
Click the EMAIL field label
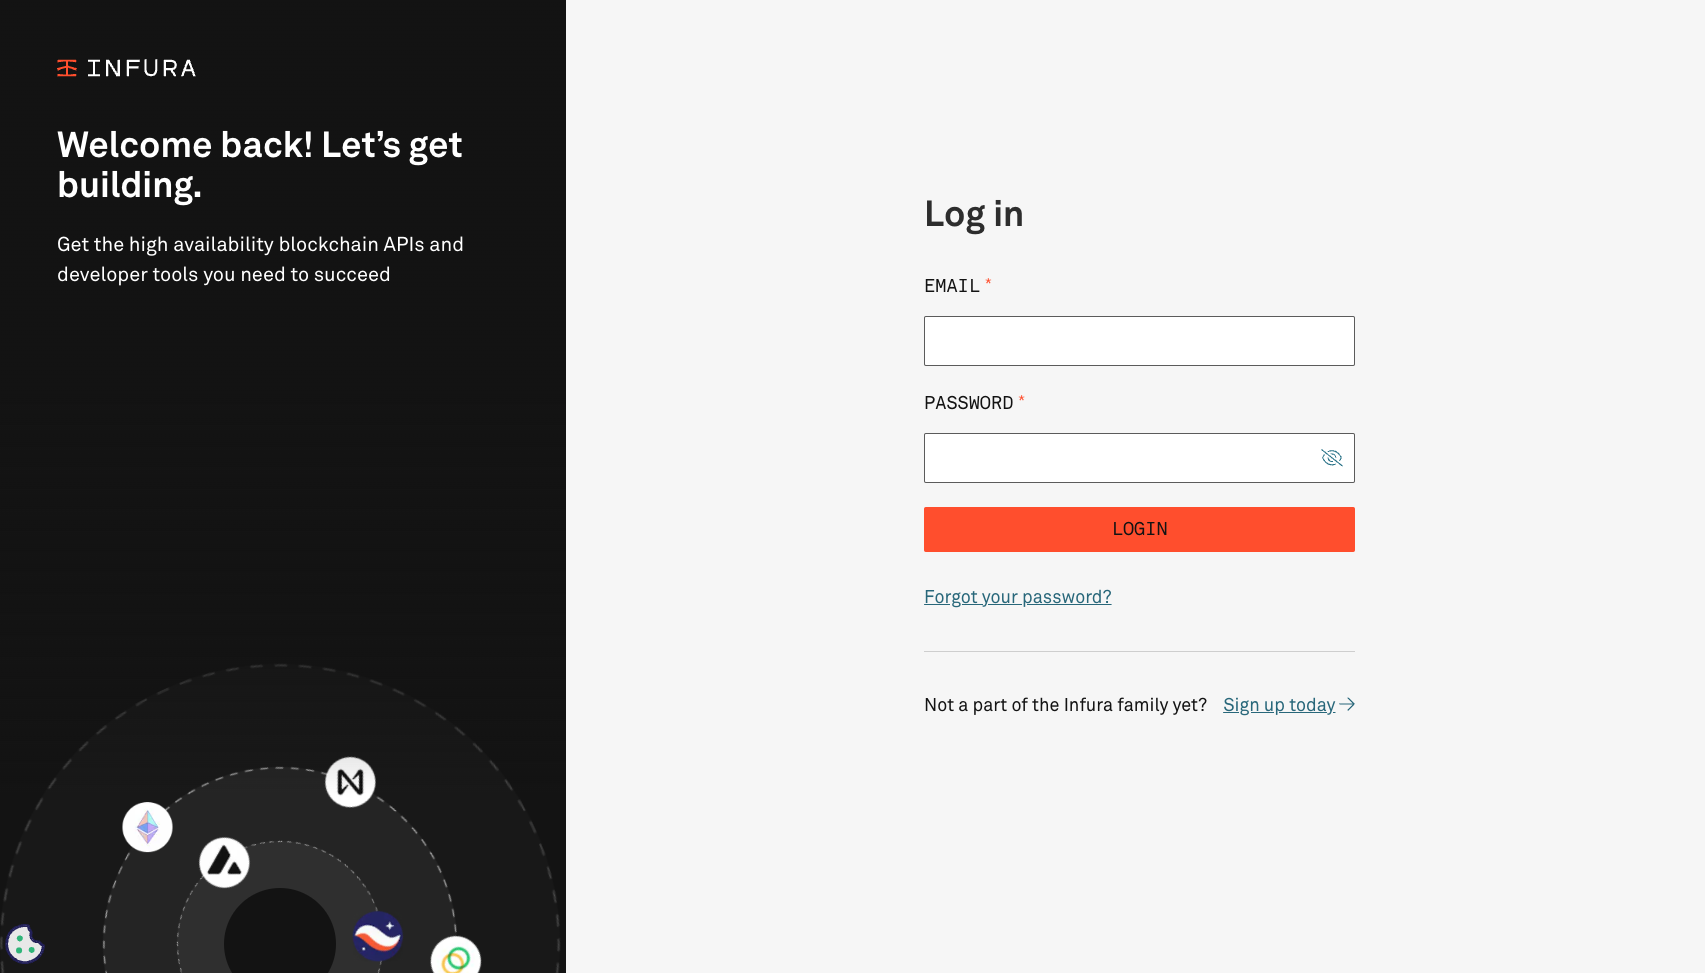point(951,286)
